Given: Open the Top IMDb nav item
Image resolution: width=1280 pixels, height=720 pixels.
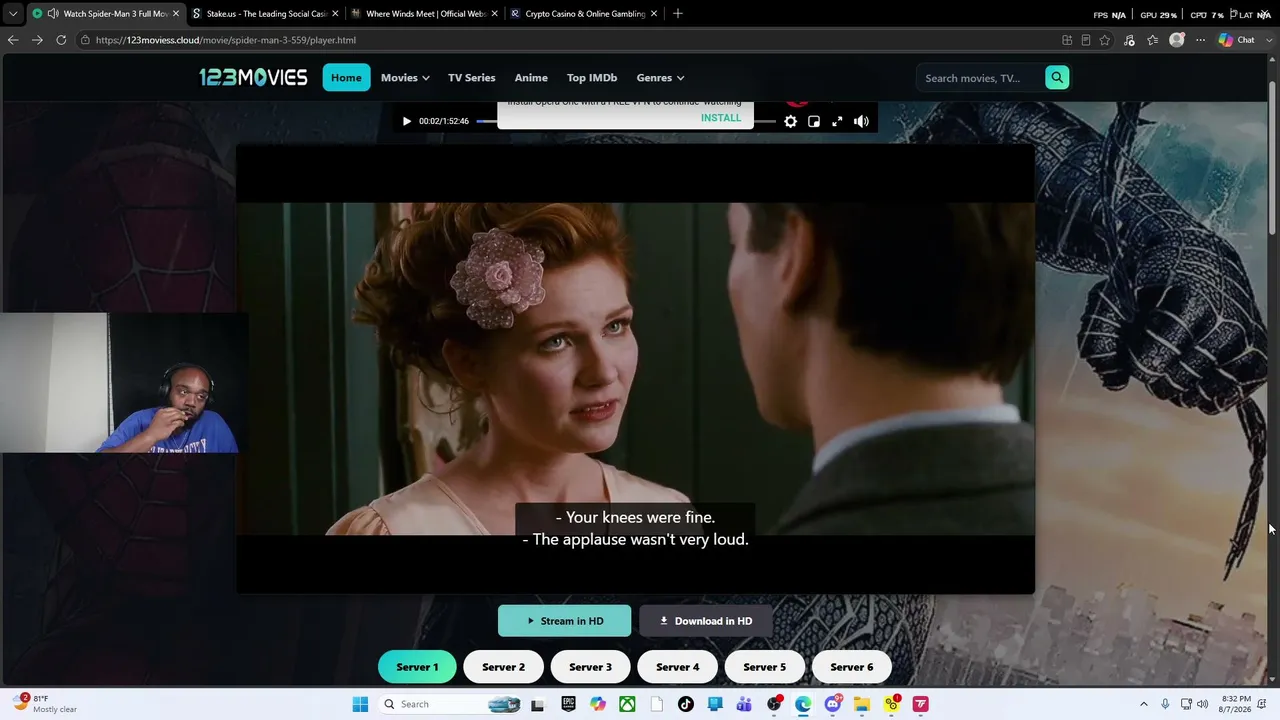Looking at the screenshot, I should pyautogui.click(x=592, y=78).
